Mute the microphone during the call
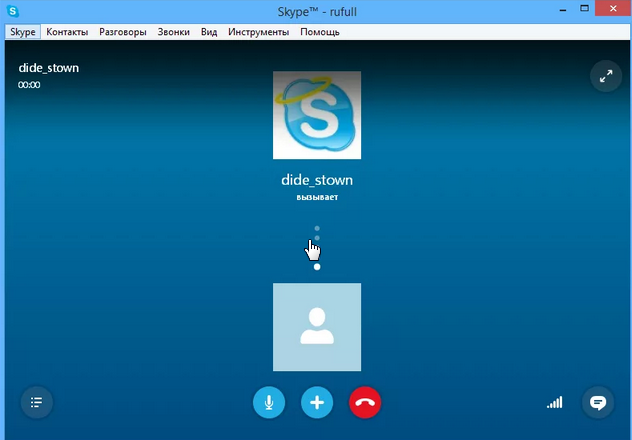Screen dimensions: 632x440 (x=269, y=402)
